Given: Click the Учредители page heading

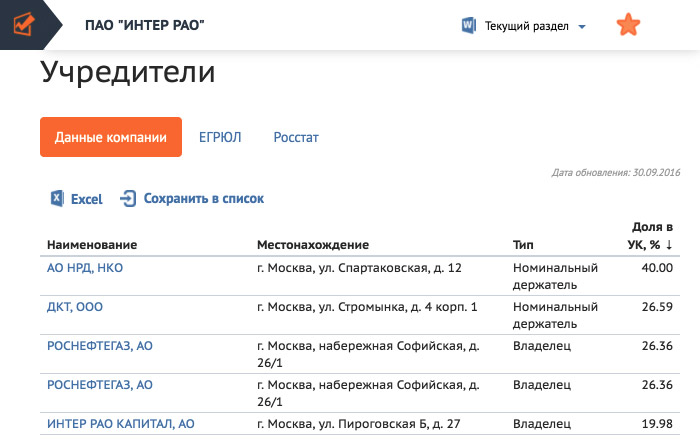Looking at the screenshot, I should (x=128, y=72).
